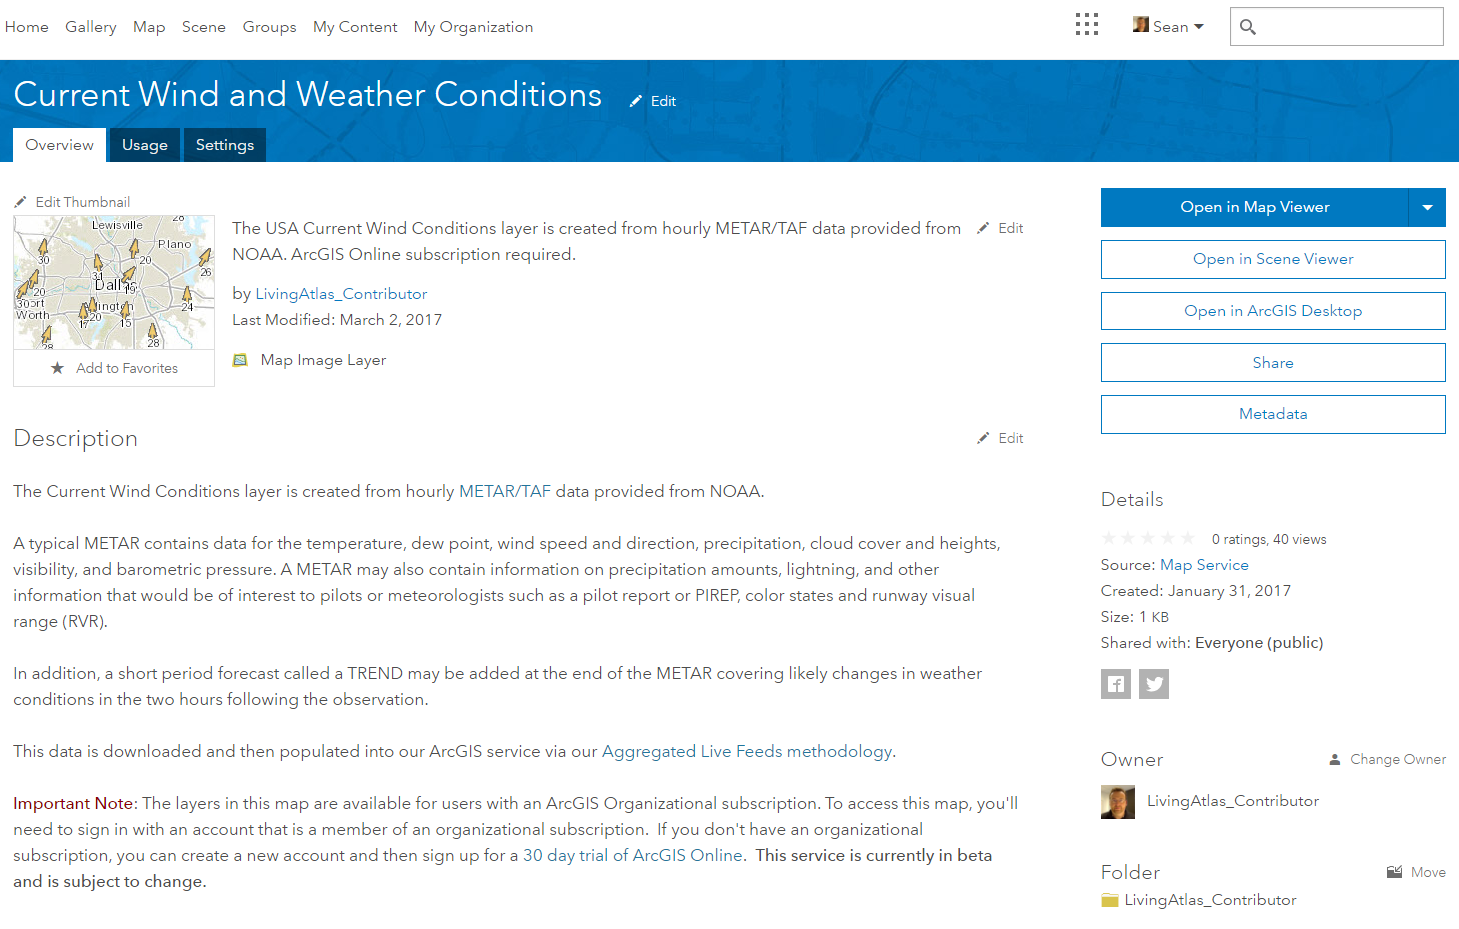Expand the Open in Map Viewer dropdown arrow

point(1428,207)
